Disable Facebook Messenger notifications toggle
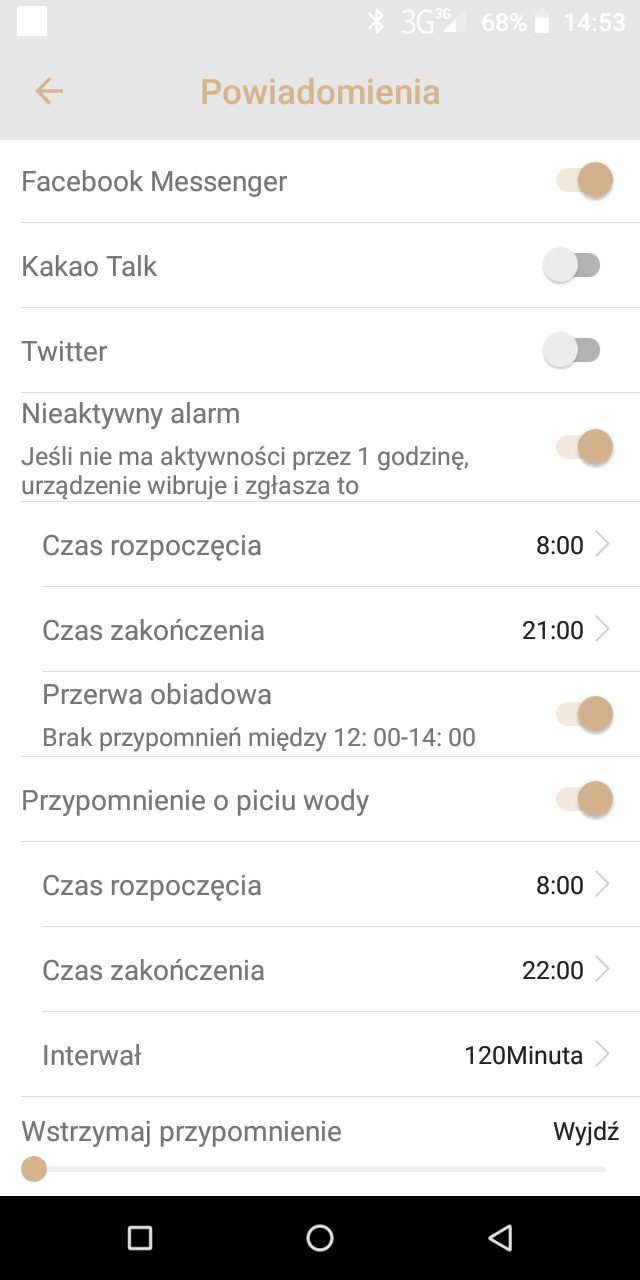Screen dimensions: 640x1280 click(x=584, y=181)
